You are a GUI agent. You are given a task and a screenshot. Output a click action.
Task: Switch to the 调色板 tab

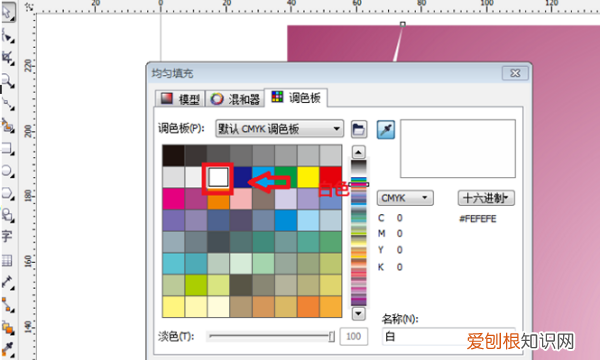tap(296, 98)
